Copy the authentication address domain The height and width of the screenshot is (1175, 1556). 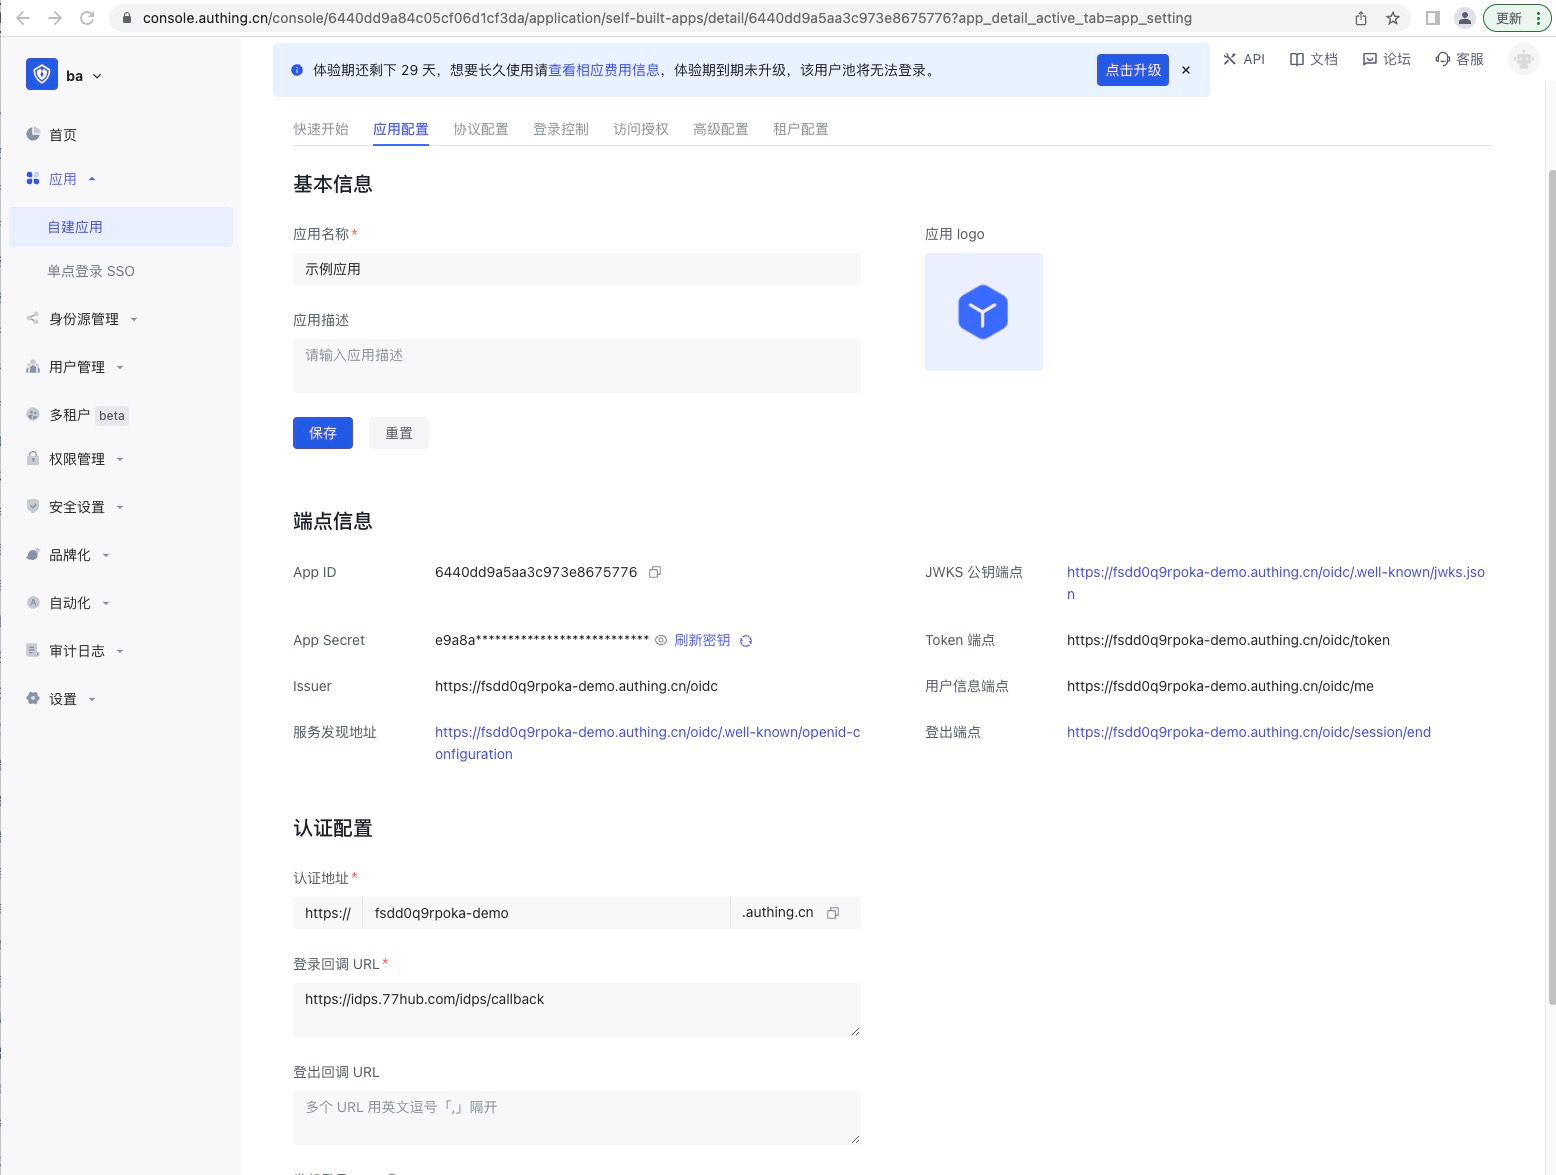833,913
